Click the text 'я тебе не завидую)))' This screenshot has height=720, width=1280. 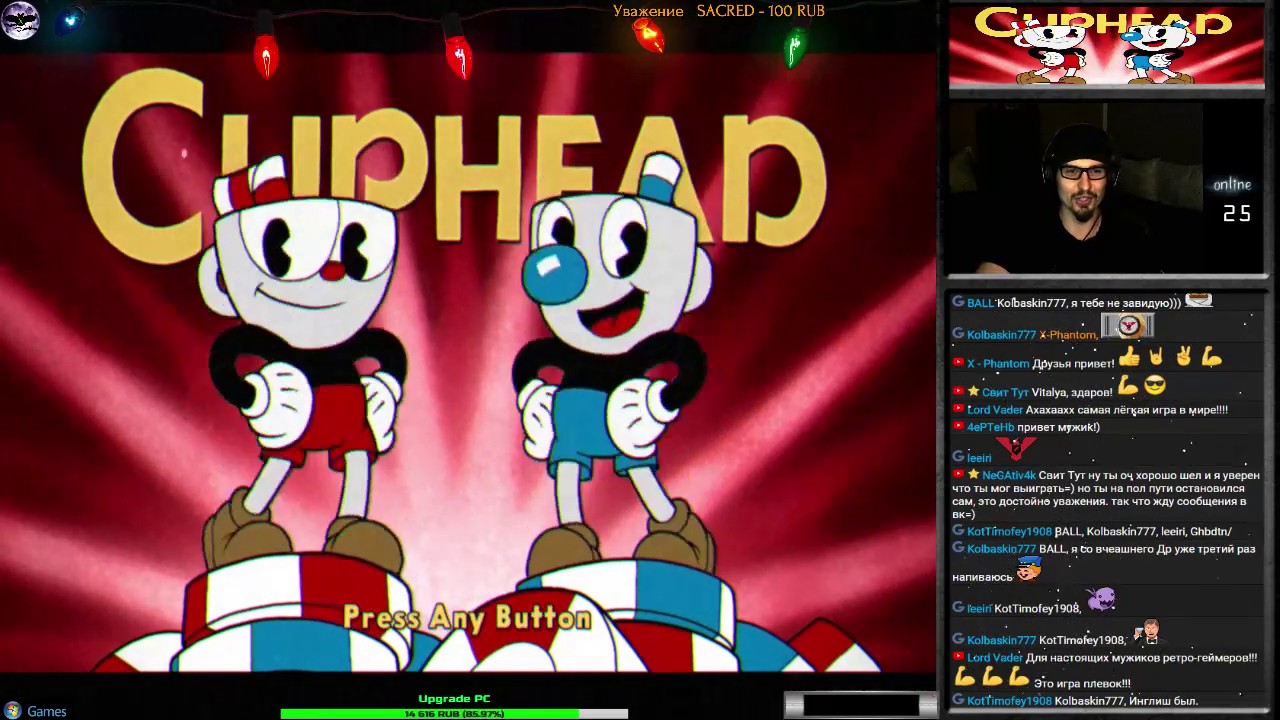(1126, 303)
